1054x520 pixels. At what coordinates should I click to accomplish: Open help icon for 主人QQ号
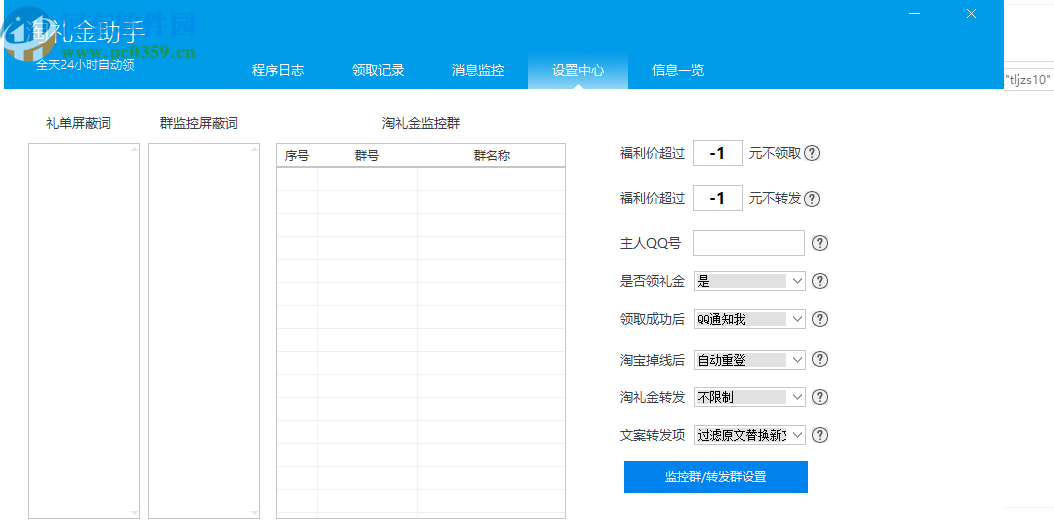pos(819,243)
